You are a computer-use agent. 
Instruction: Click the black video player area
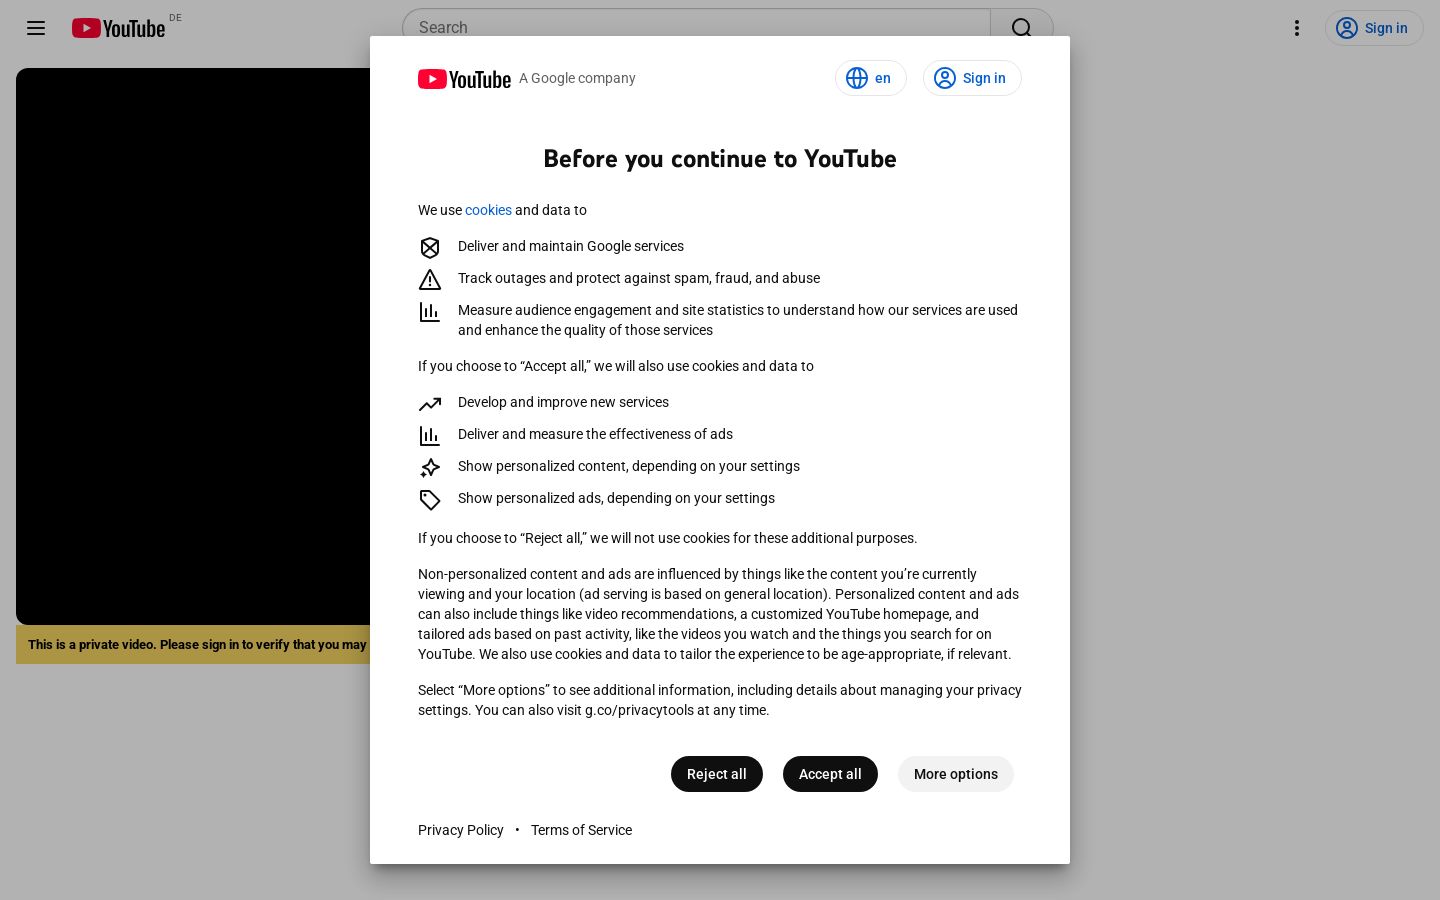[x=193, y=346]
